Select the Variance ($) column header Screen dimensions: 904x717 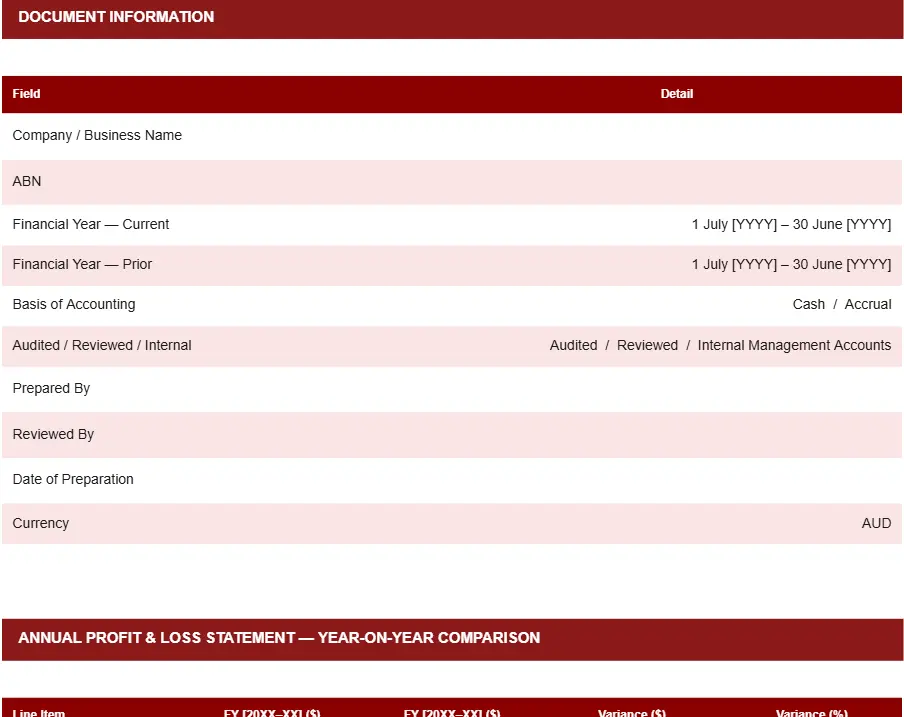click(x=631, y=713)
